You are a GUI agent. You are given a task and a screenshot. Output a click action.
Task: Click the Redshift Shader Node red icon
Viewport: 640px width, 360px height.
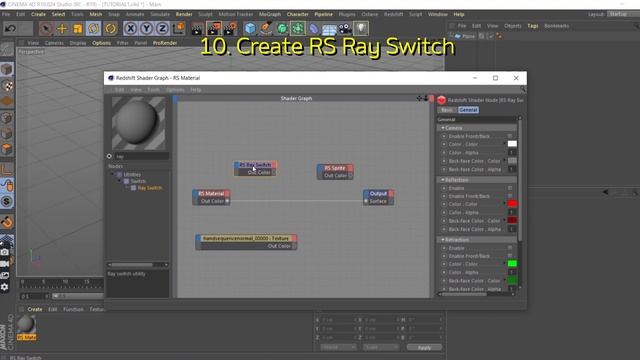441,100
